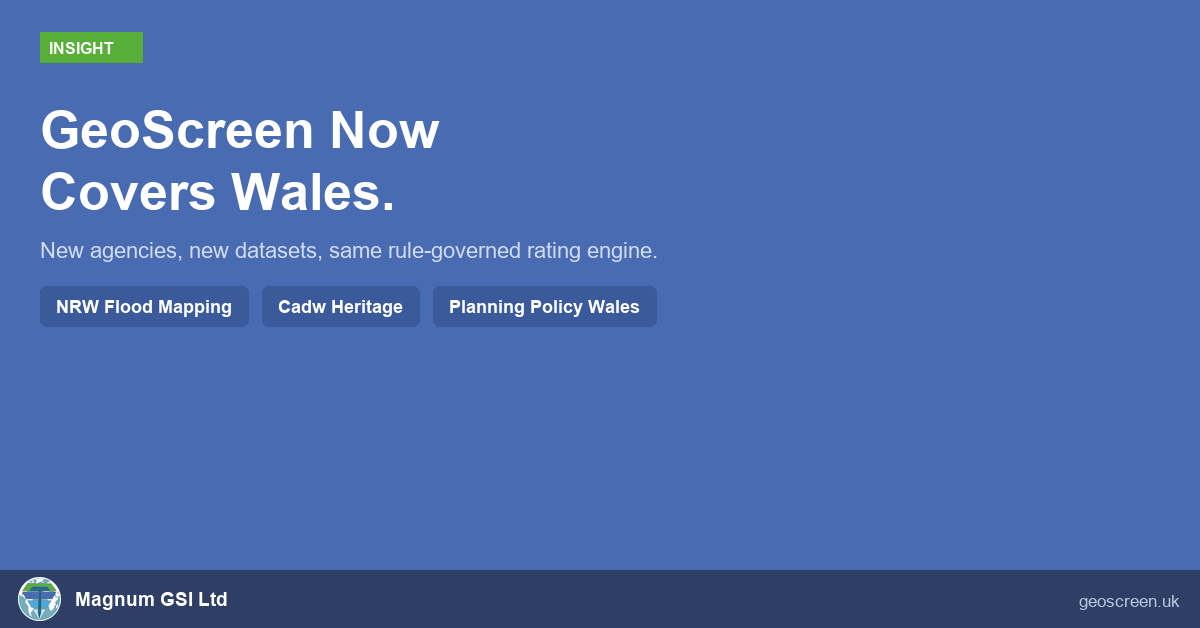
Task: Click the Magnum GSI Ltd company name
Action: [x=151, y=600]
